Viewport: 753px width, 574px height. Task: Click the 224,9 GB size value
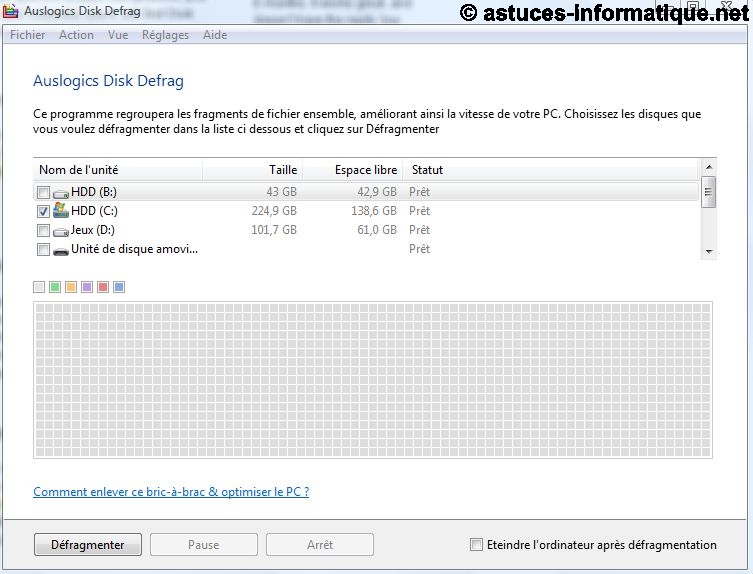click(x=274, y=211)
